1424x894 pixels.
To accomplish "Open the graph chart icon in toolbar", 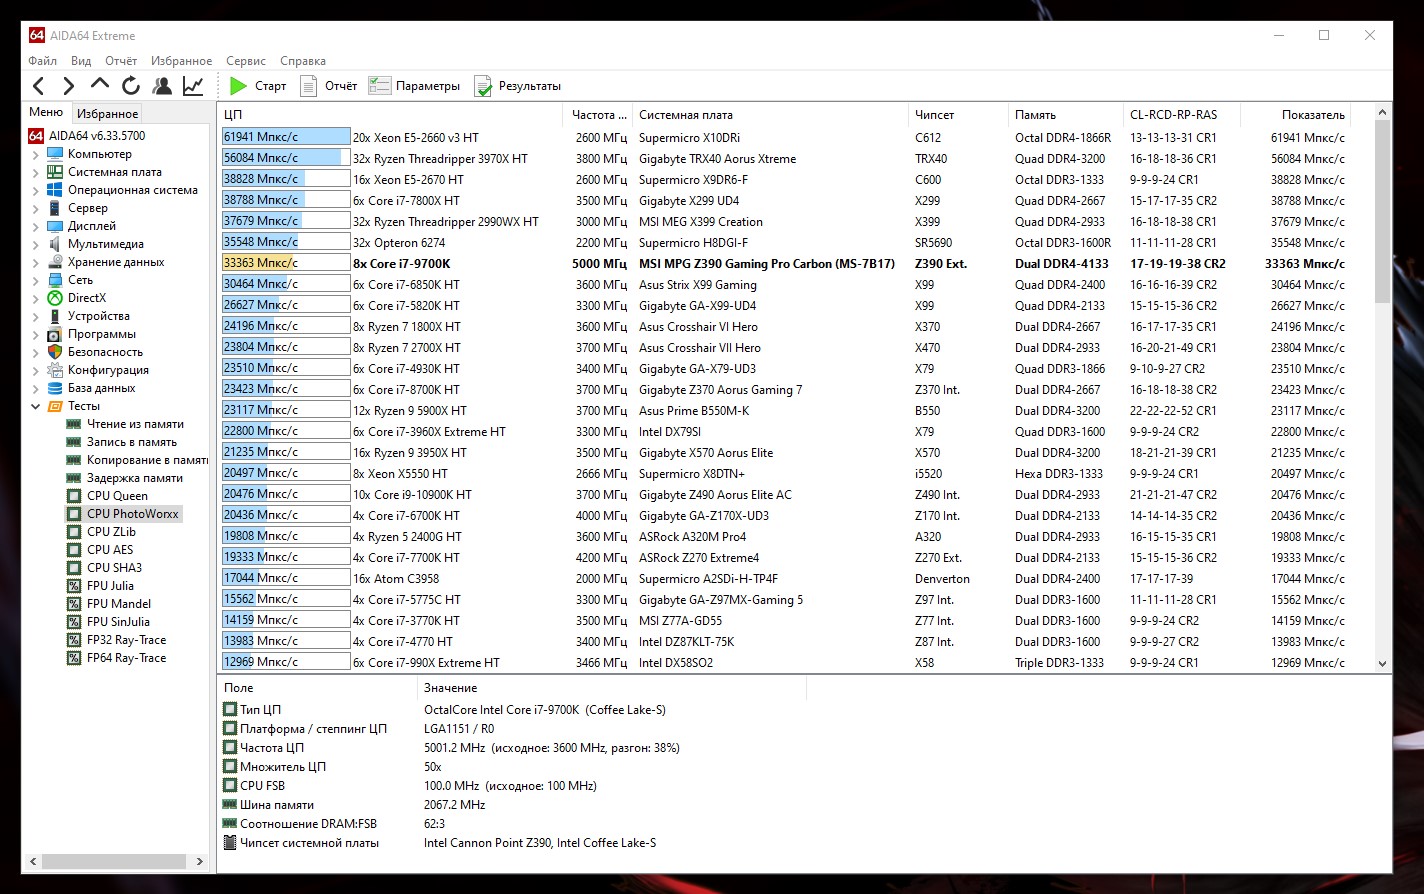I will coord(193,86).
